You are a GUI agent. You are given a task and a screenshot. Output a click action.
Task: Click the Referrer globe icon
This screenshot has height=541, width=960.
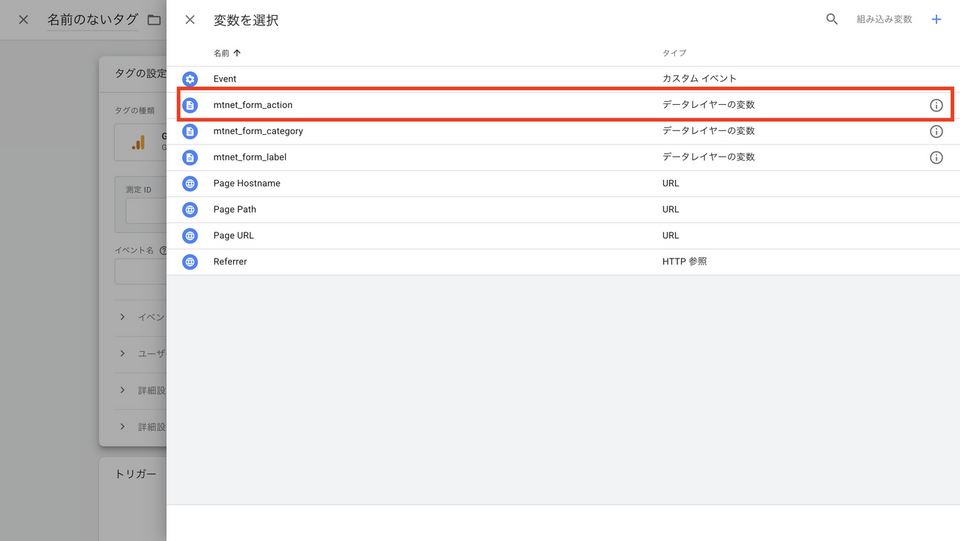coord(190,261)
